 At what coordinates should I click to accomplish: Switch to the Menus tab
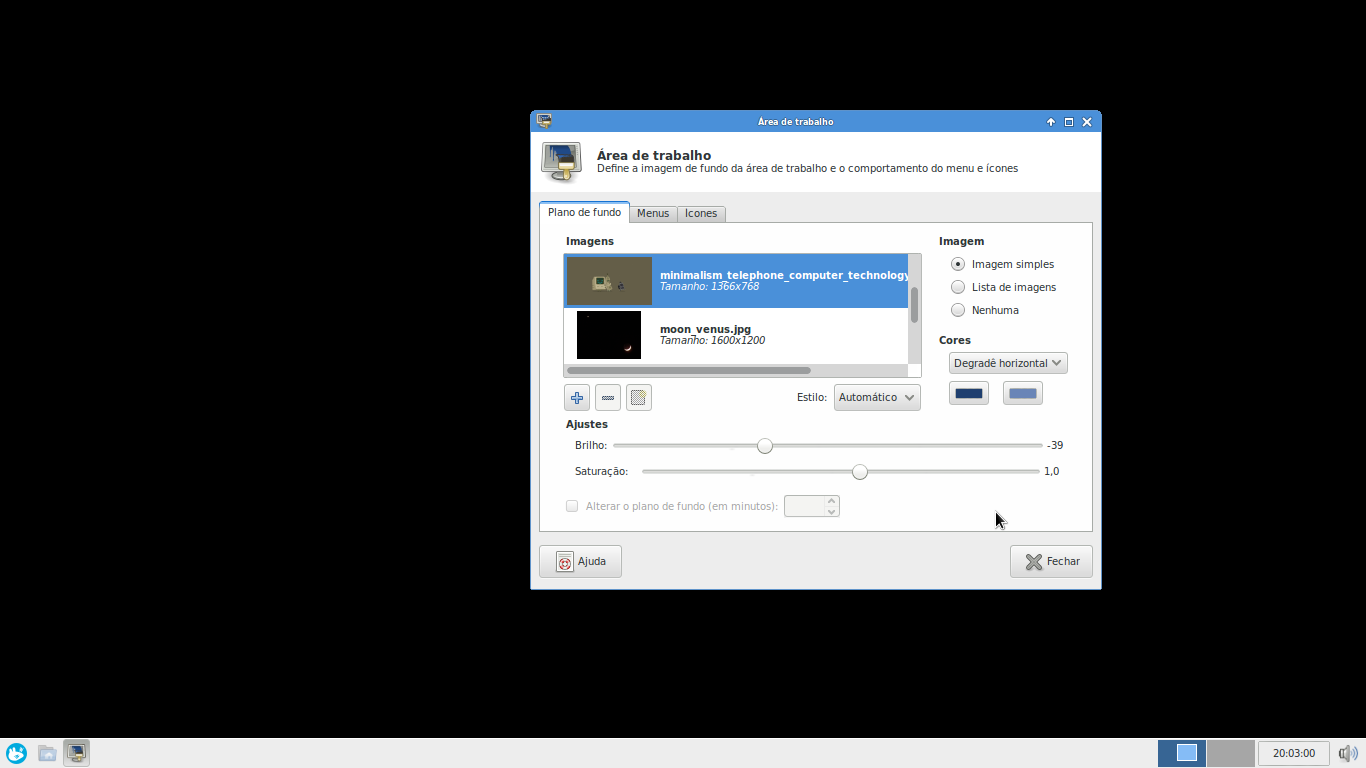click(653, 214)
